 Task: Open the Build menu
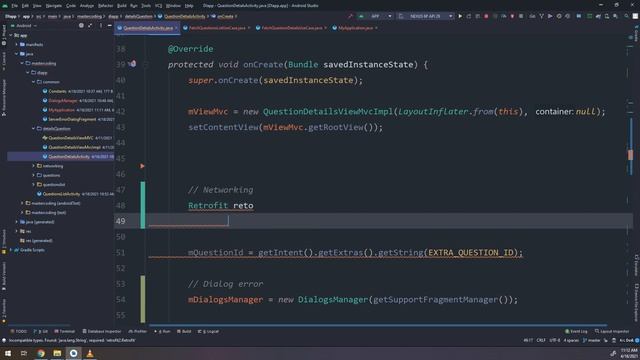122,6
